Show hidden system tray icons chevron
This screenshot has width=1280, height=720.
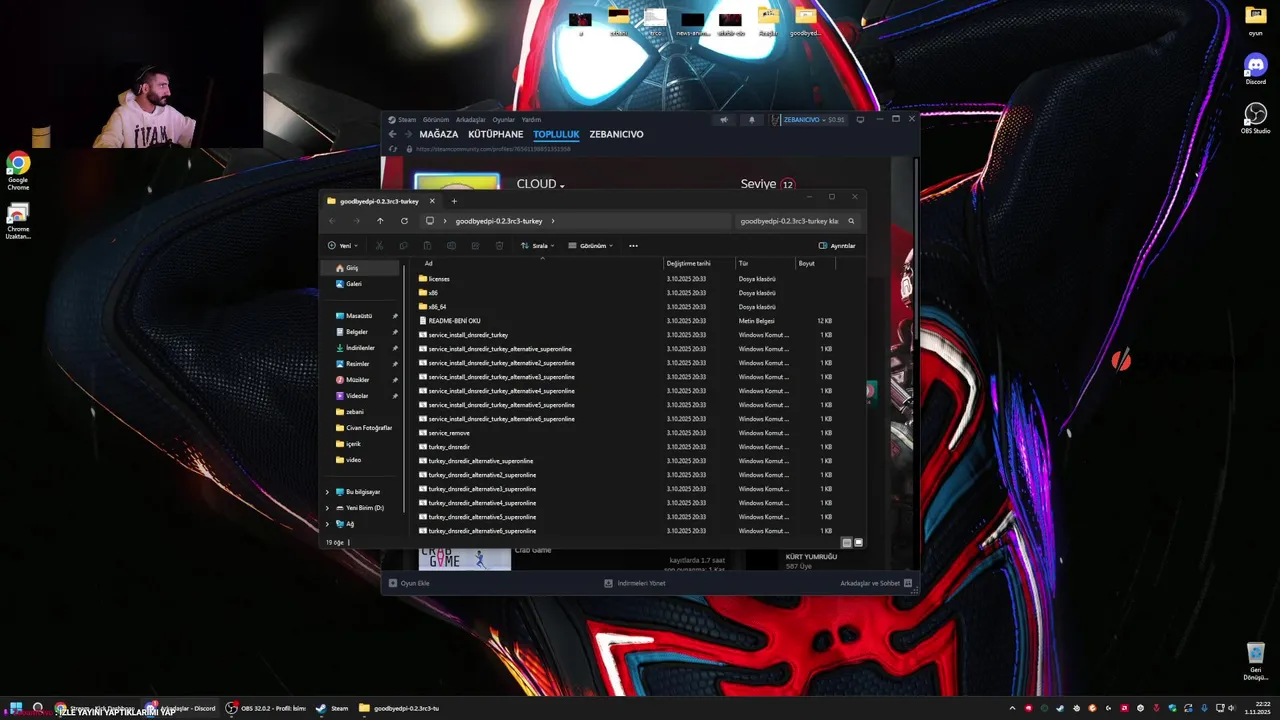point(1012,708)
